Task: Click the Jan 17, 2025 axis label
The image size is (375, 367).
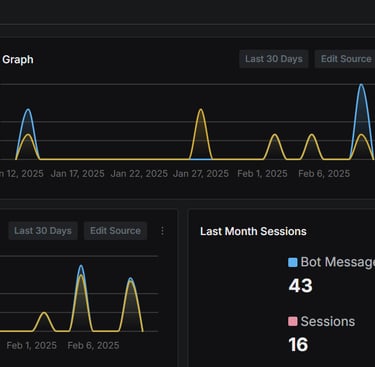Action: [x=77, y=174]
